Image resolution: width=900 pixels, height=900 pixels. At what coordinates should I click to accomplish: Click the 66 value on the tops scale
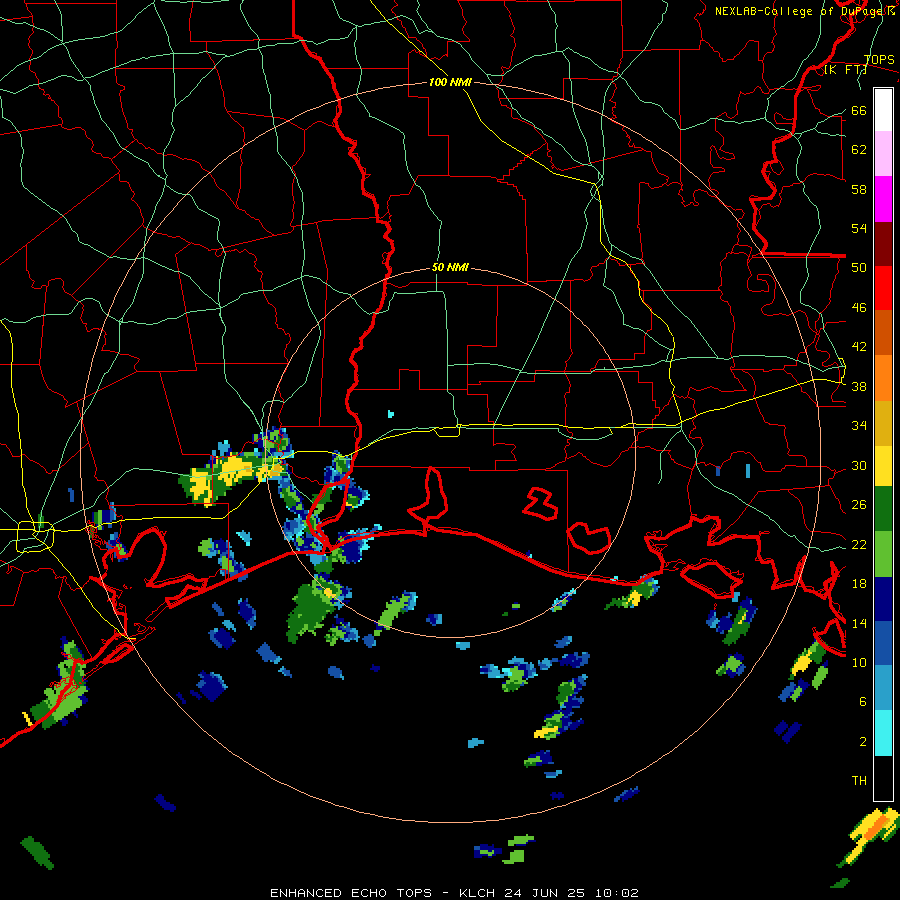859,111
